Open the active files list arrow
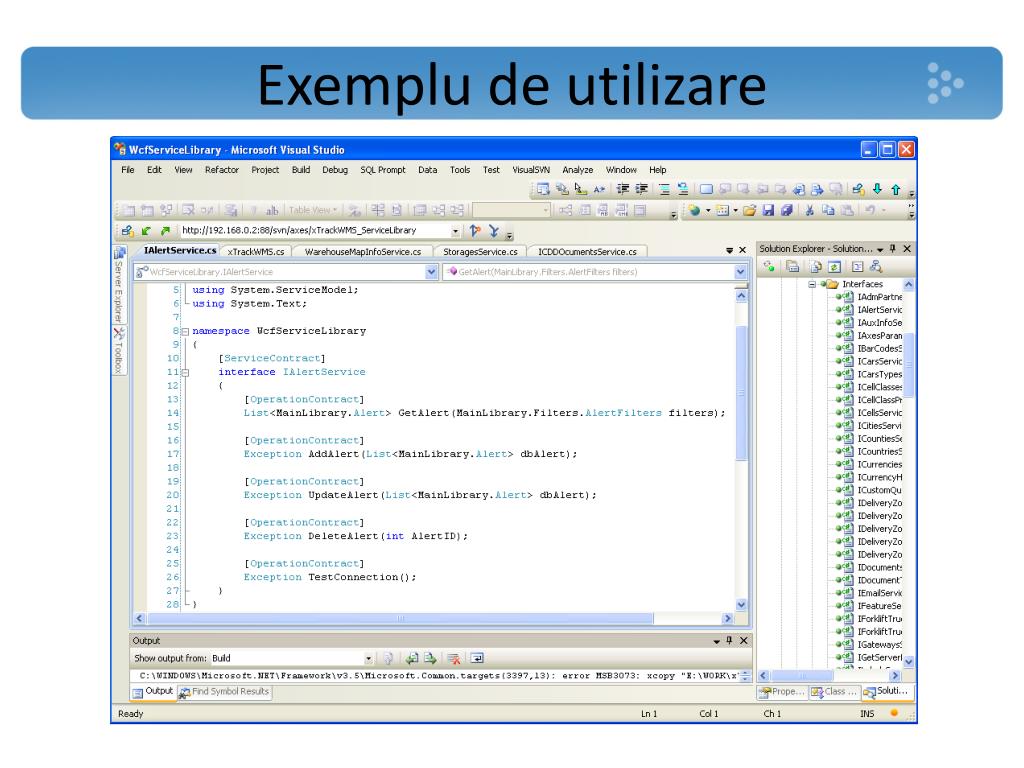The height and width of the screenshot is (768, 1024). 729,250
